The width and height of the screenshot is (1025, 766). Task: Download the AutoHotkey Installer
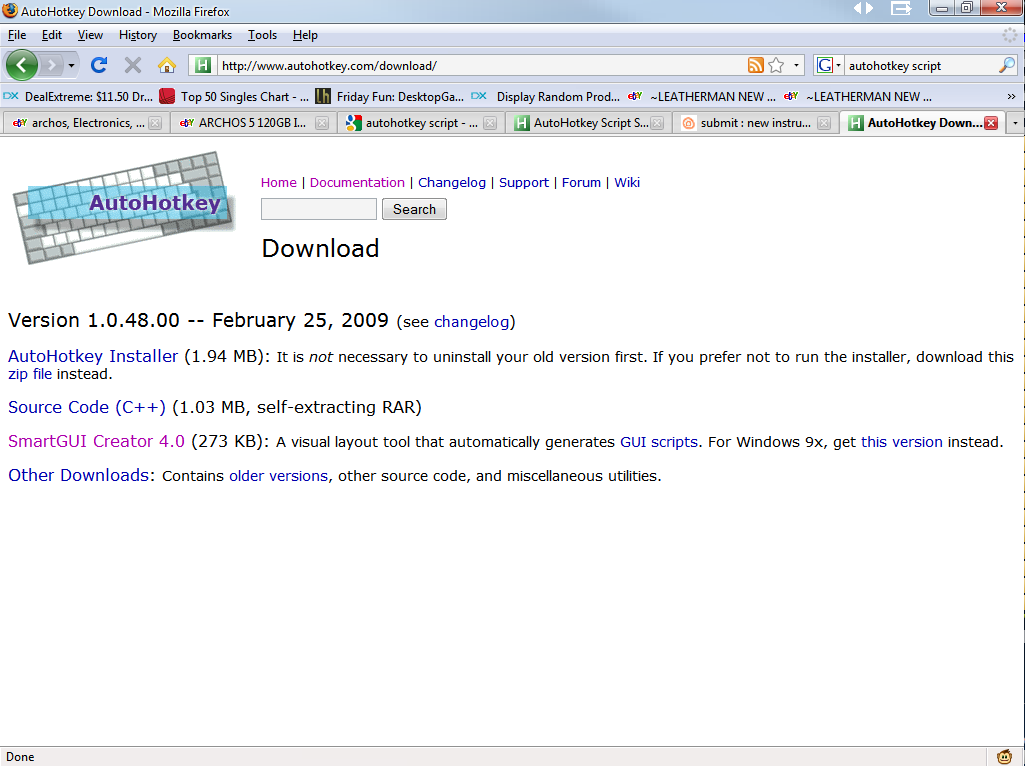[93, 356]
